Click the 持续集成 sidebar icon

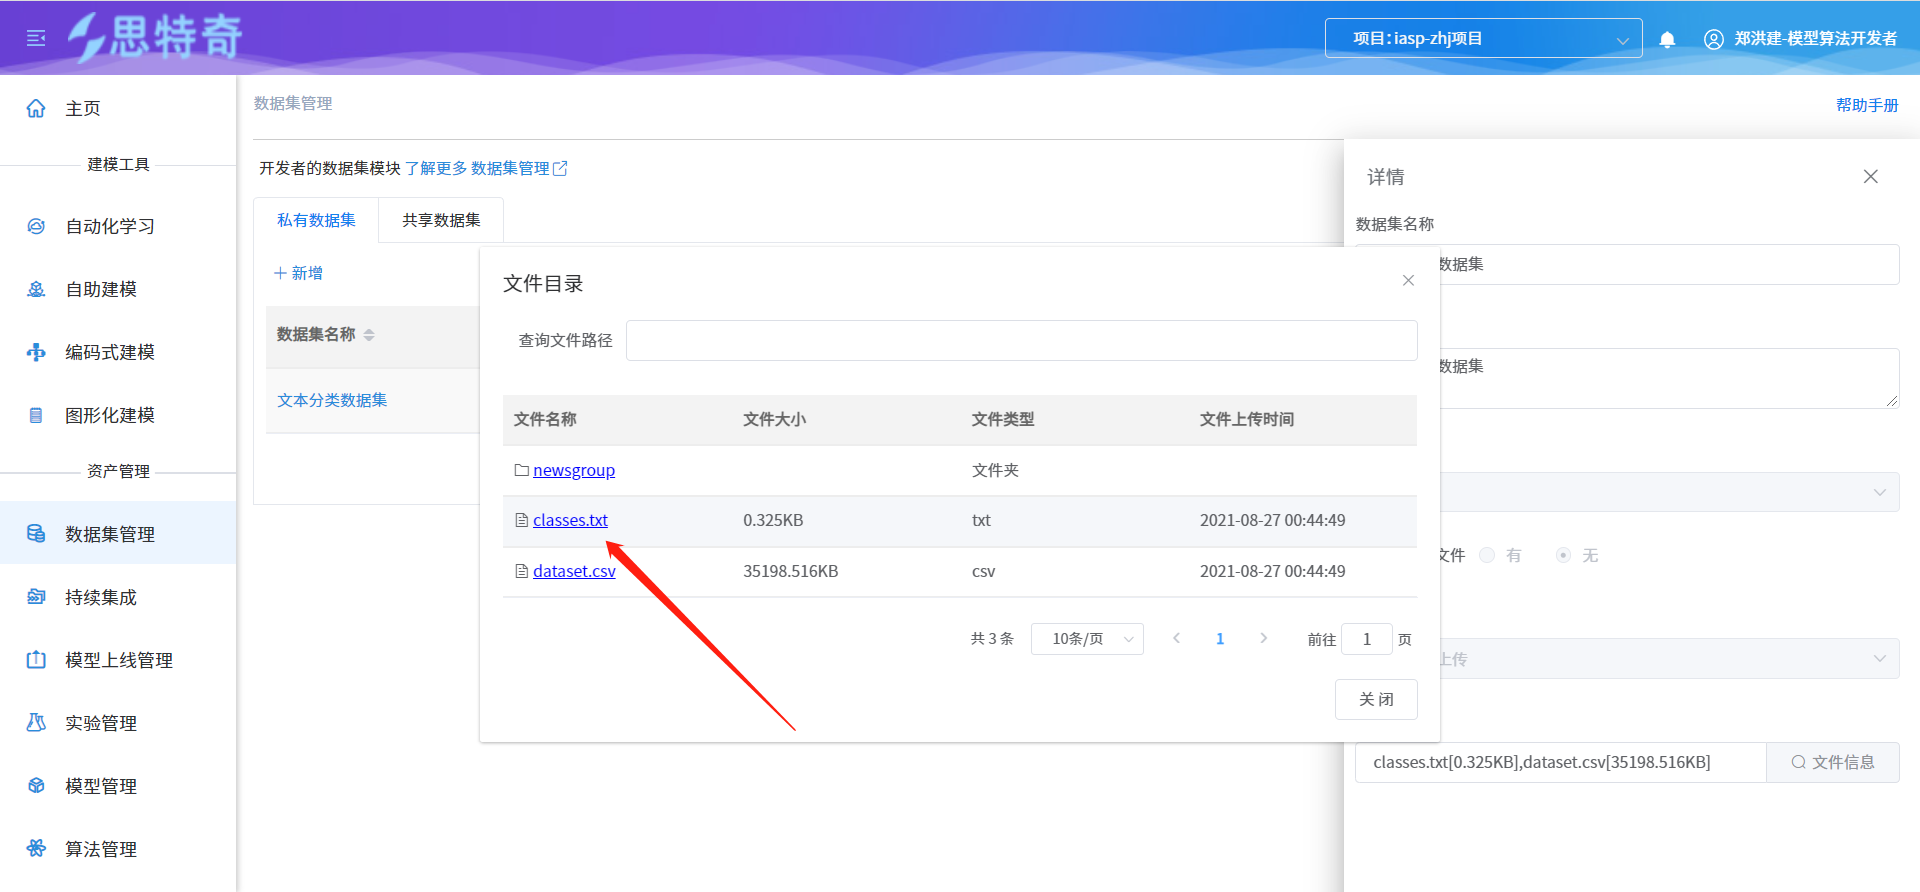point(36,597)
